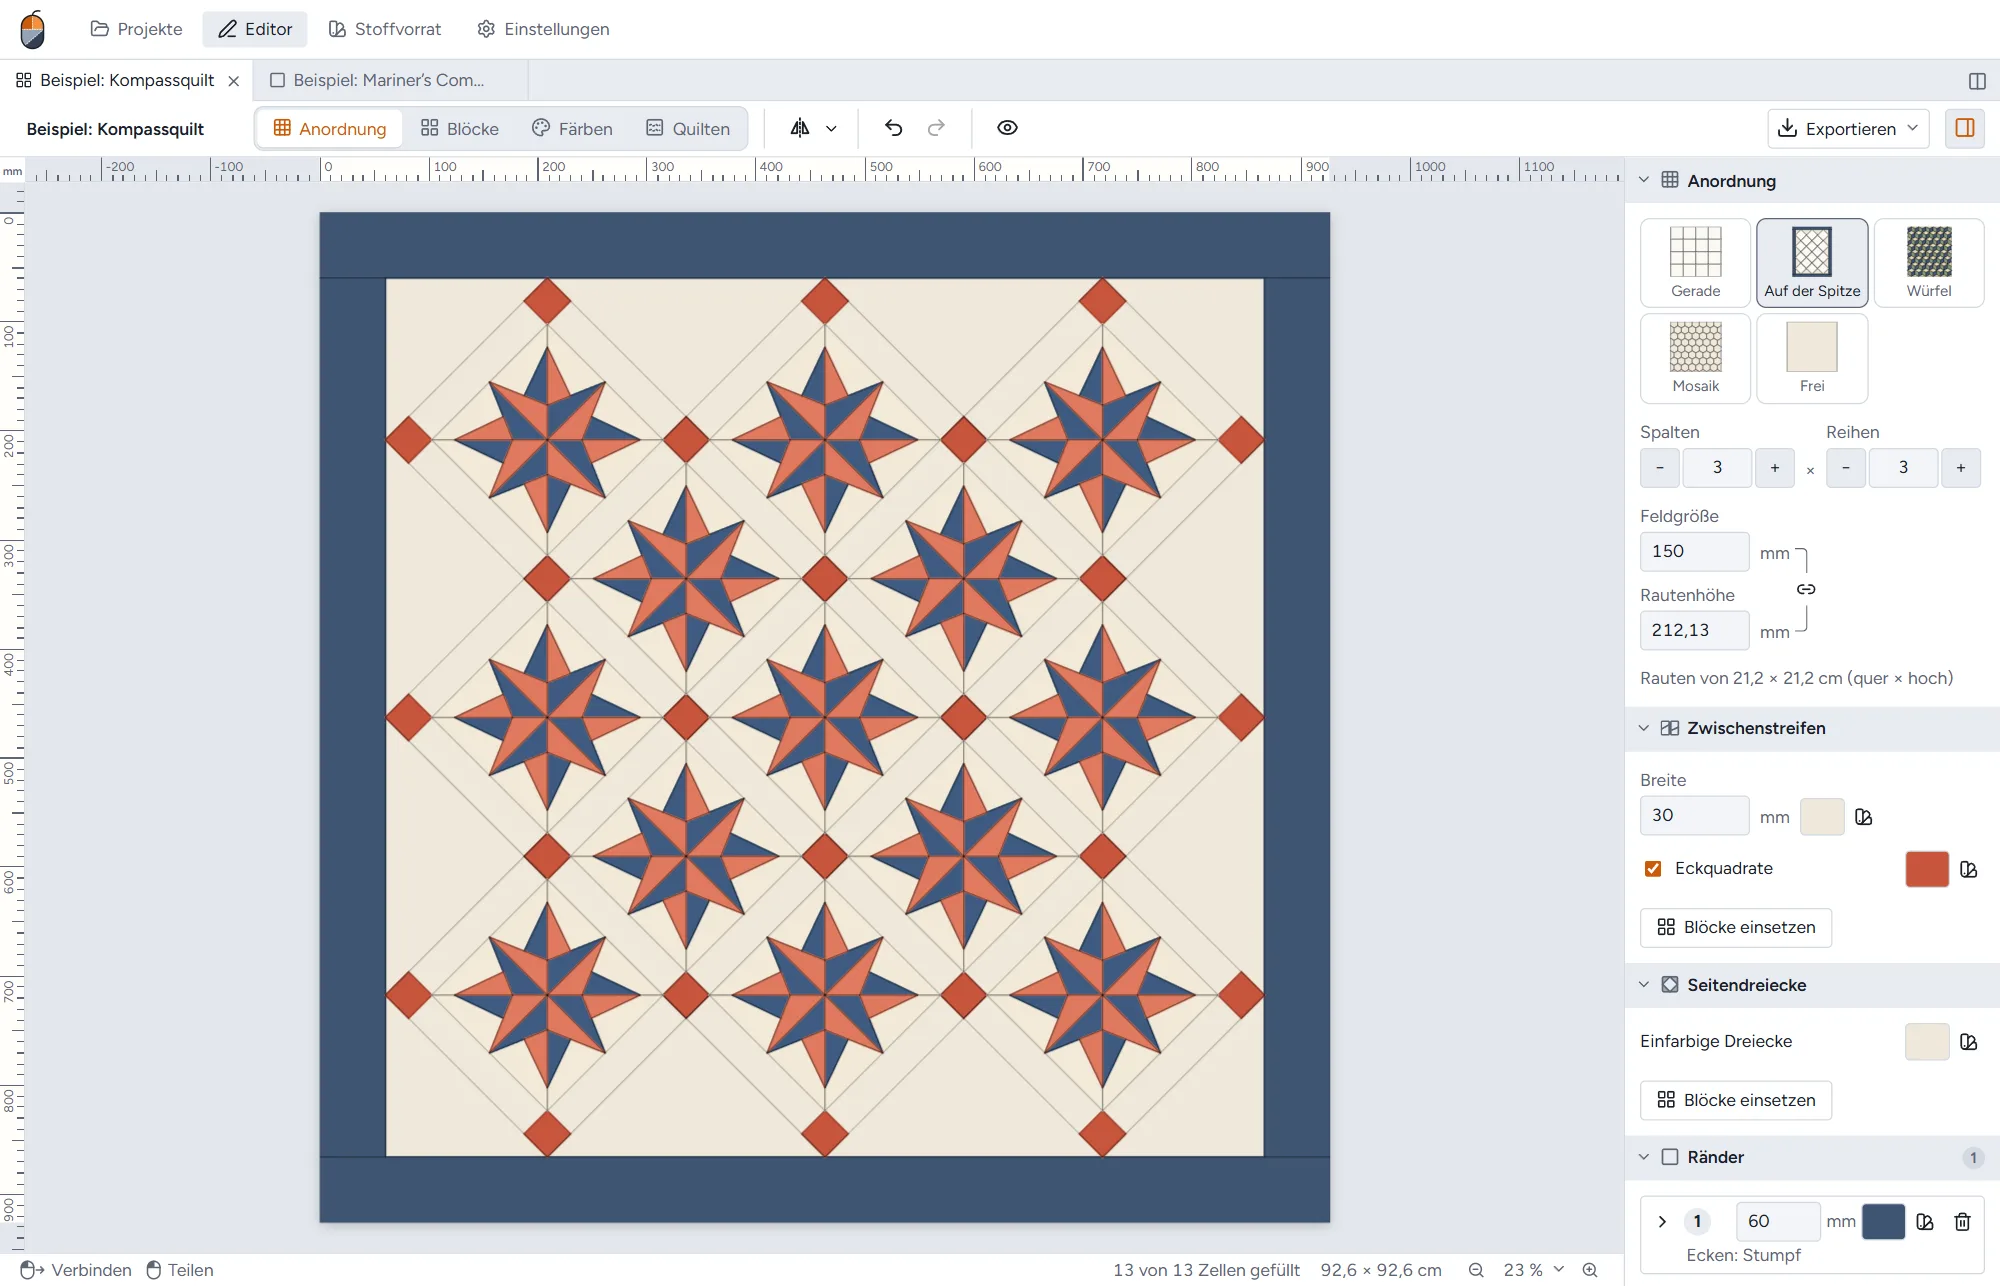Open the 23 % zoom dropdown
Screen dimensions: 2000x1286
click(x=1533, y=1270)
